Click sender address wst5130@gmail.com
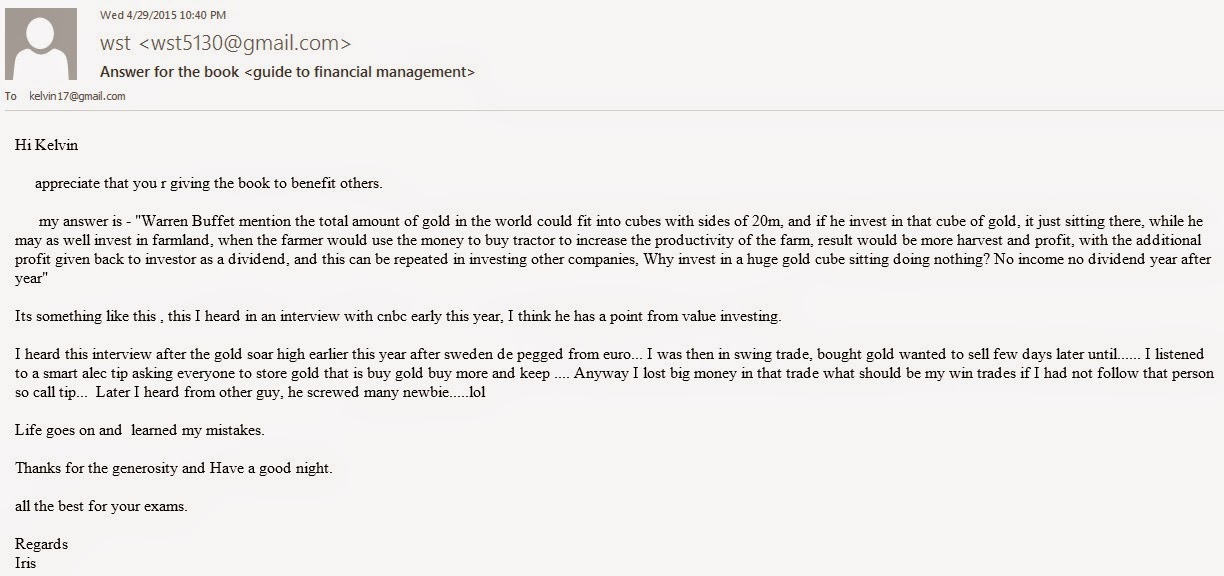This screenshot has width=1224, height=576. coord(245,44)
